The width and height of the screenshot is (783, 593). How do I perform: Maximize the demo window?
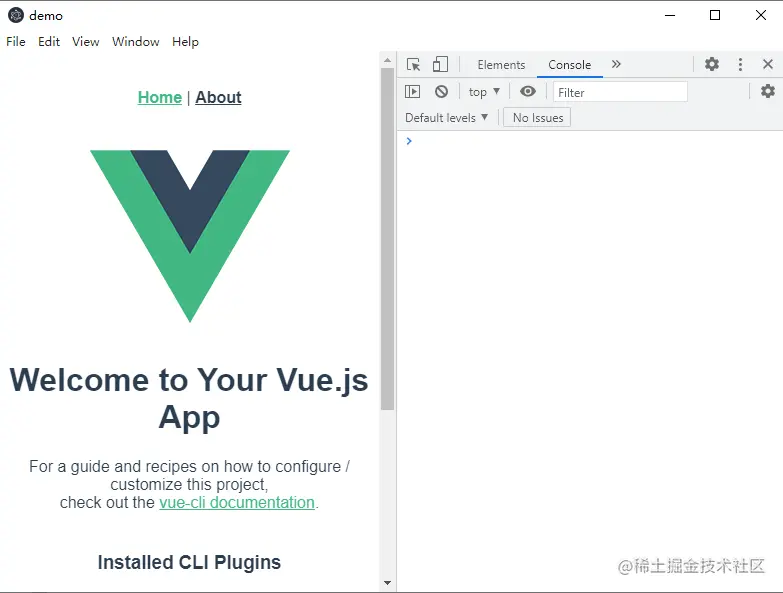[x=715, y=15]
